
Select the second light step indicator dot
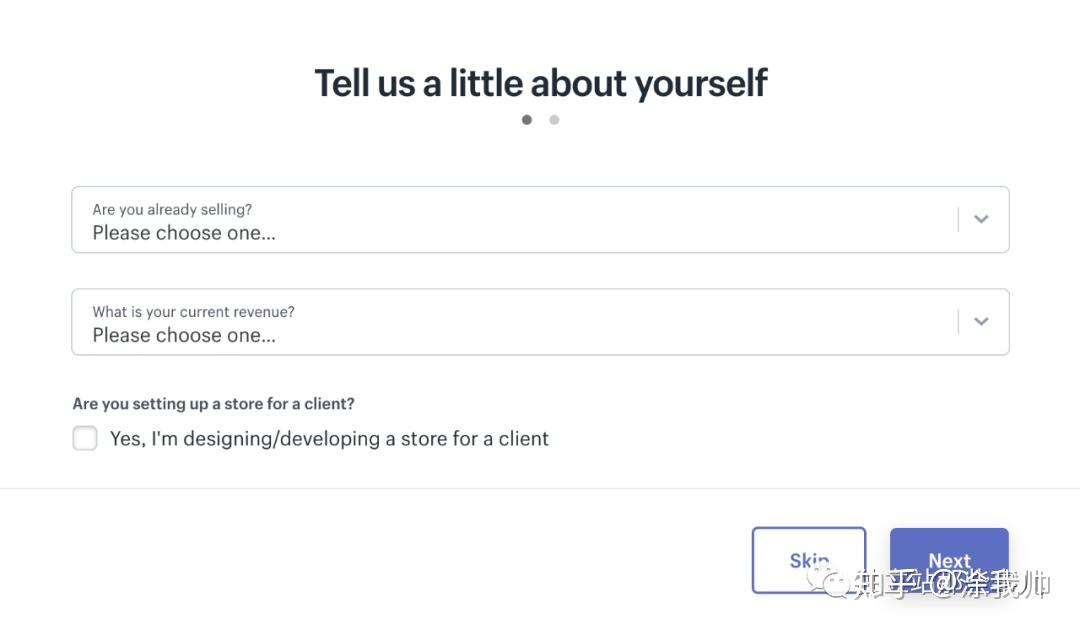pyautogui.click(x=554, y=120)
